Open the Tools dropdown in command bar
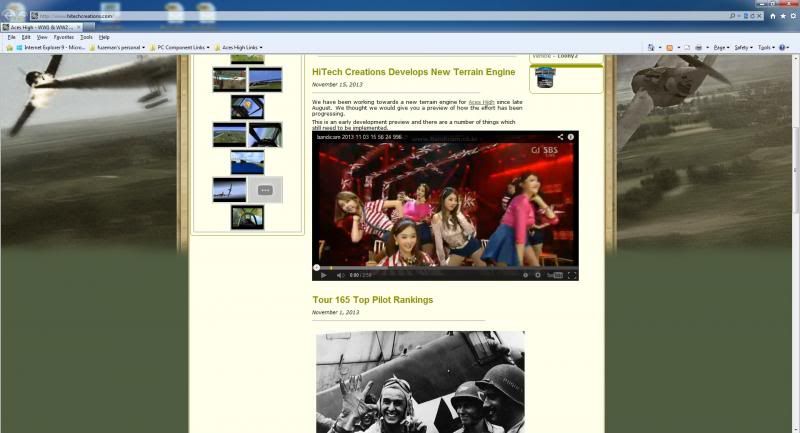The image size is (800, 433). coord(766,47)
